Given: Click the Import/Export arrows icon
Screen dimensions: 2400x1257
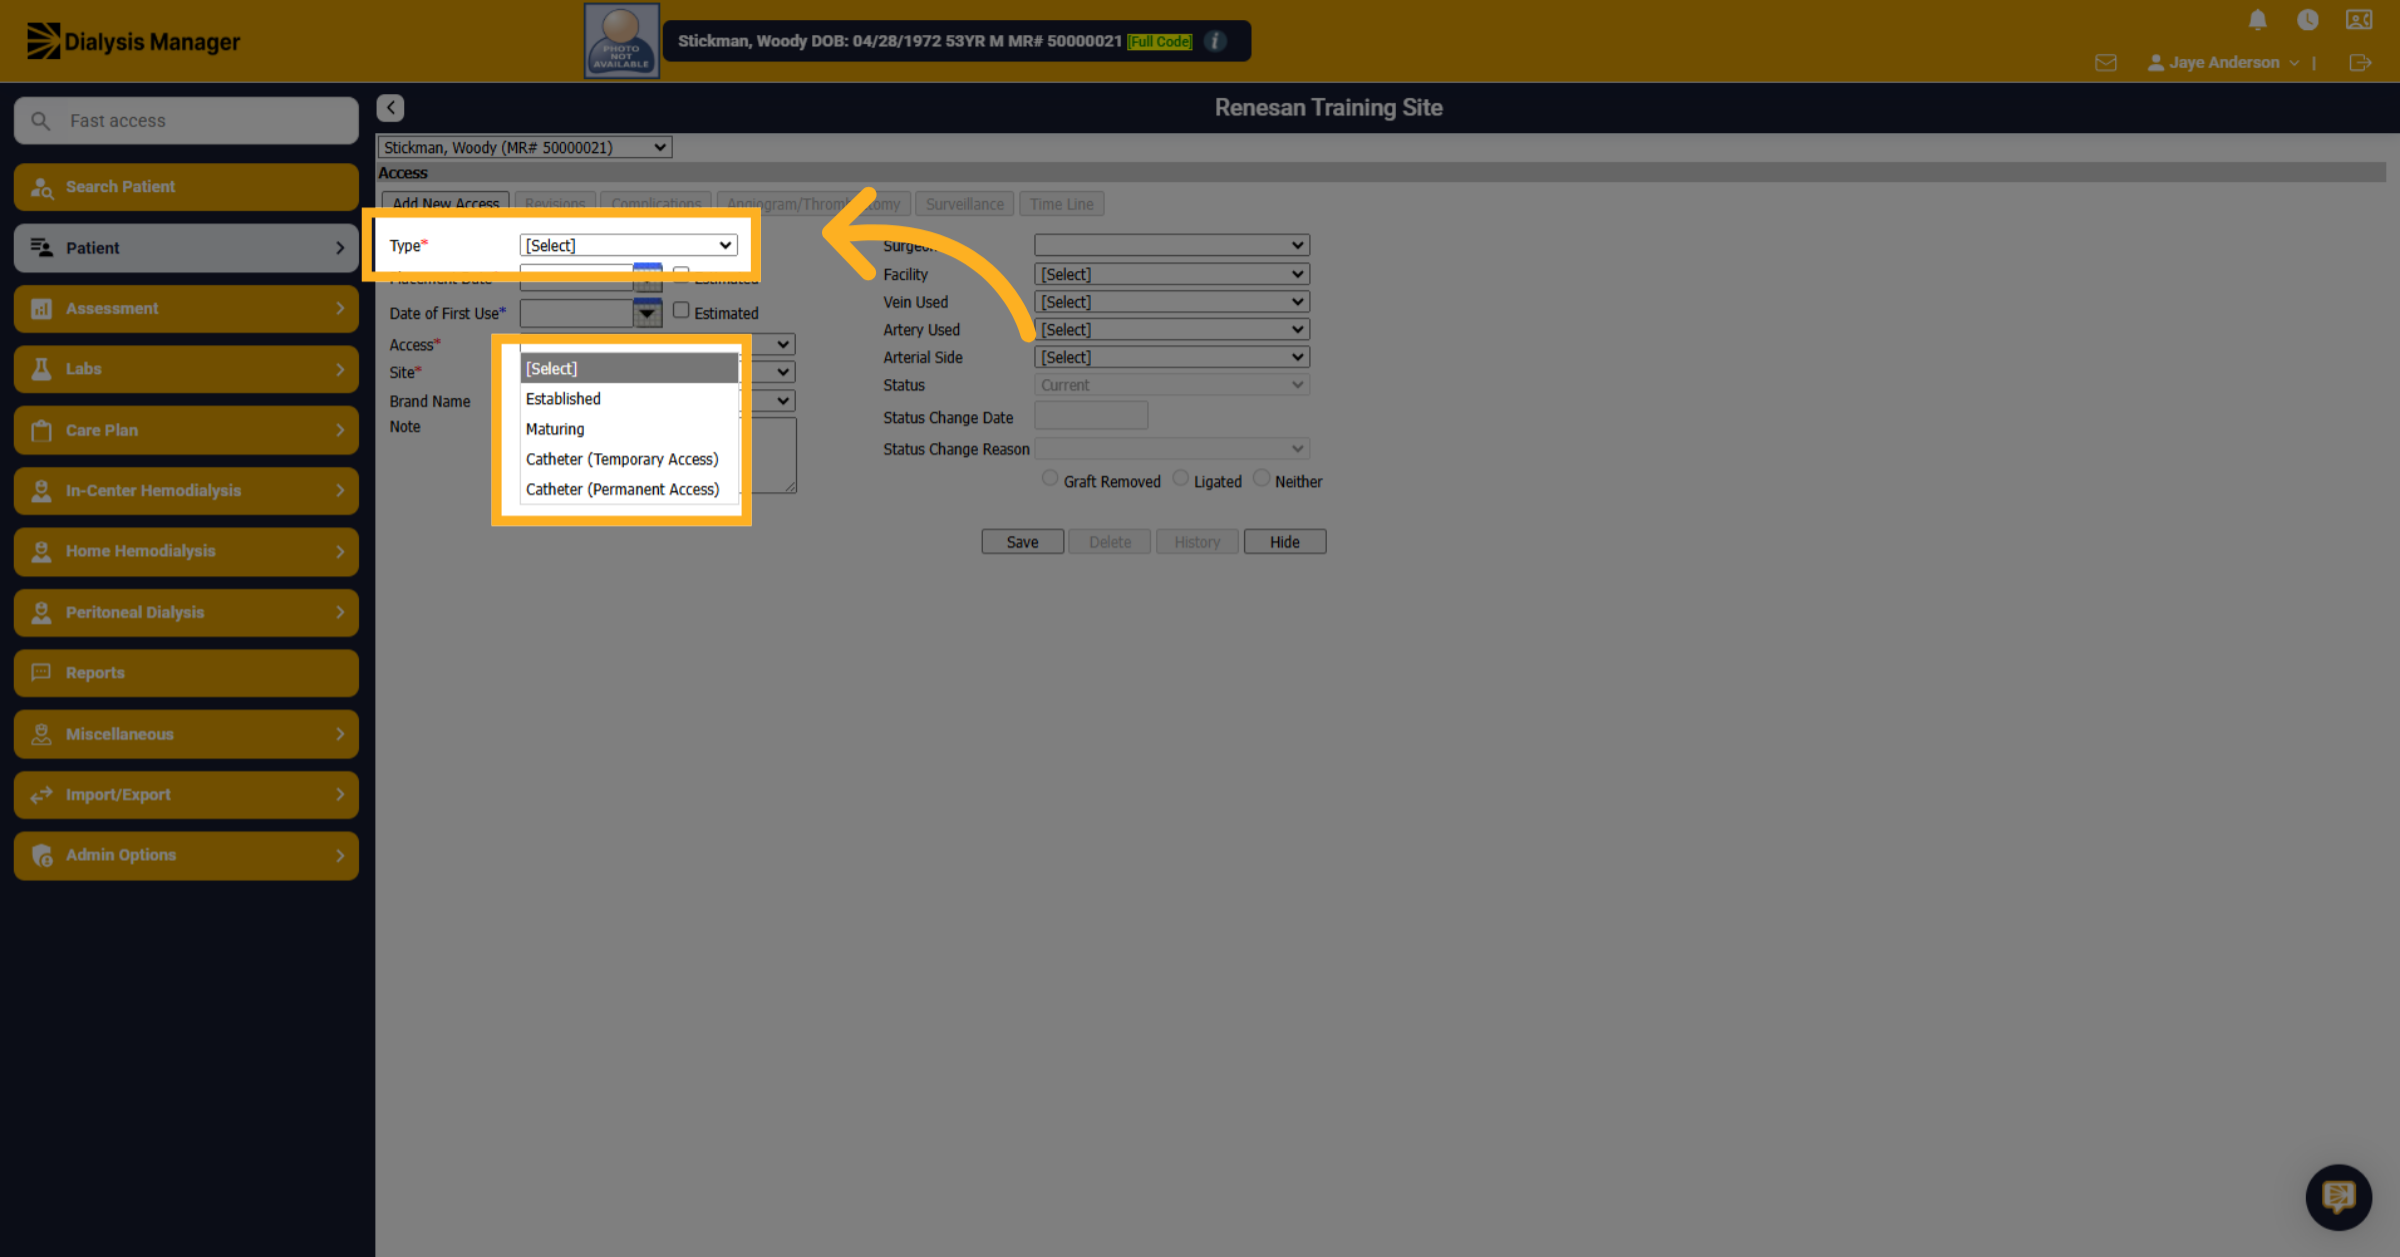Looking at the screenshot, I should (41, 795).
